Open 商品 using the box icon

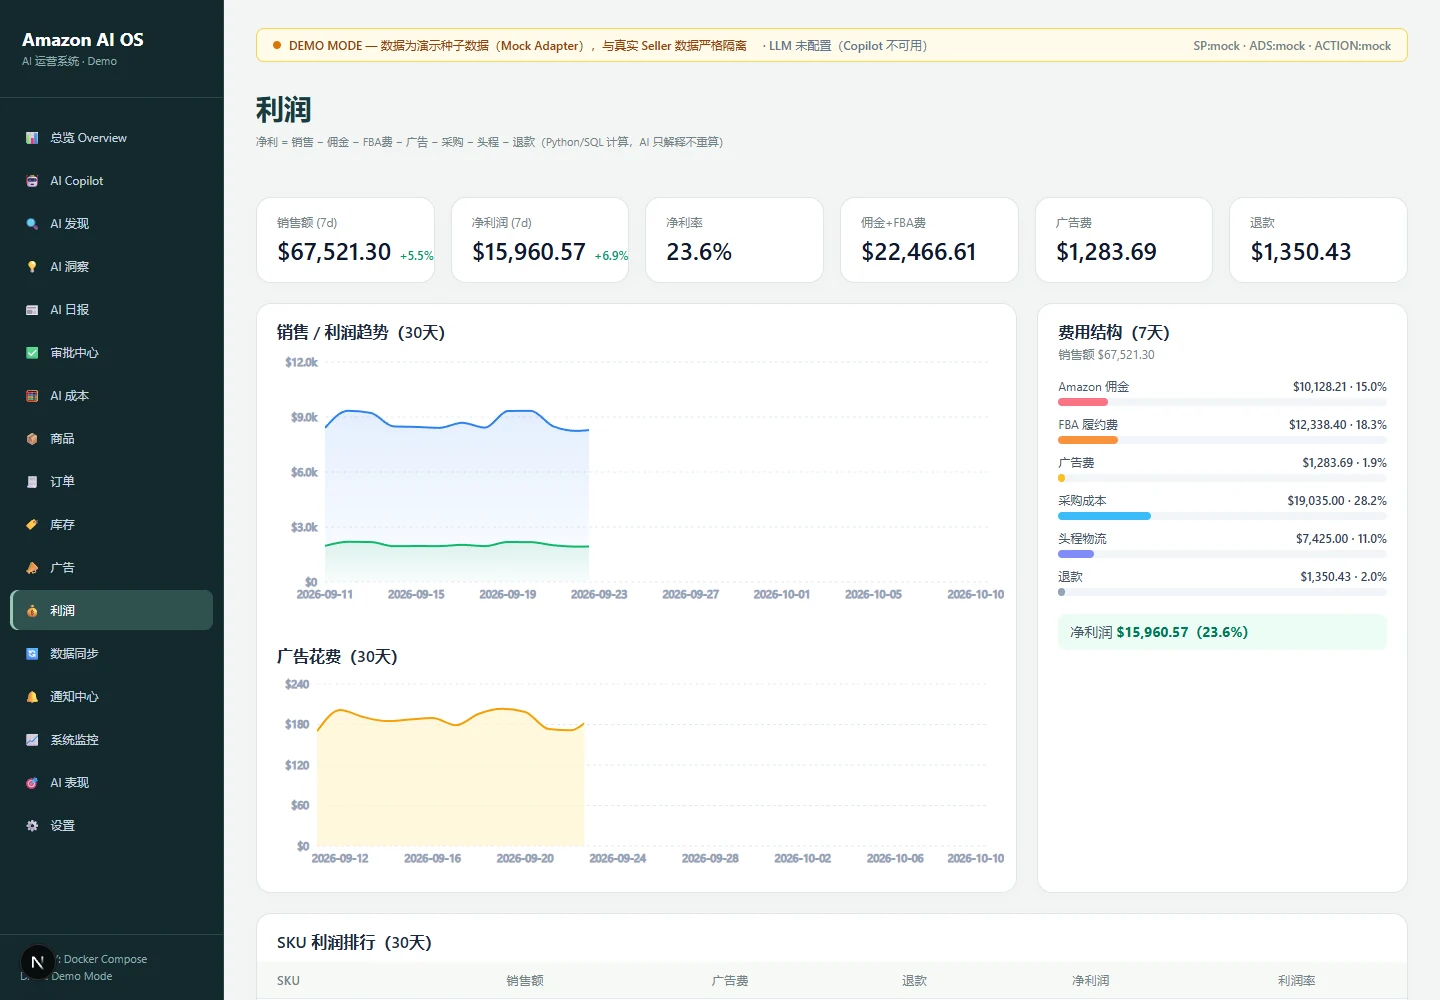(32, 439)
